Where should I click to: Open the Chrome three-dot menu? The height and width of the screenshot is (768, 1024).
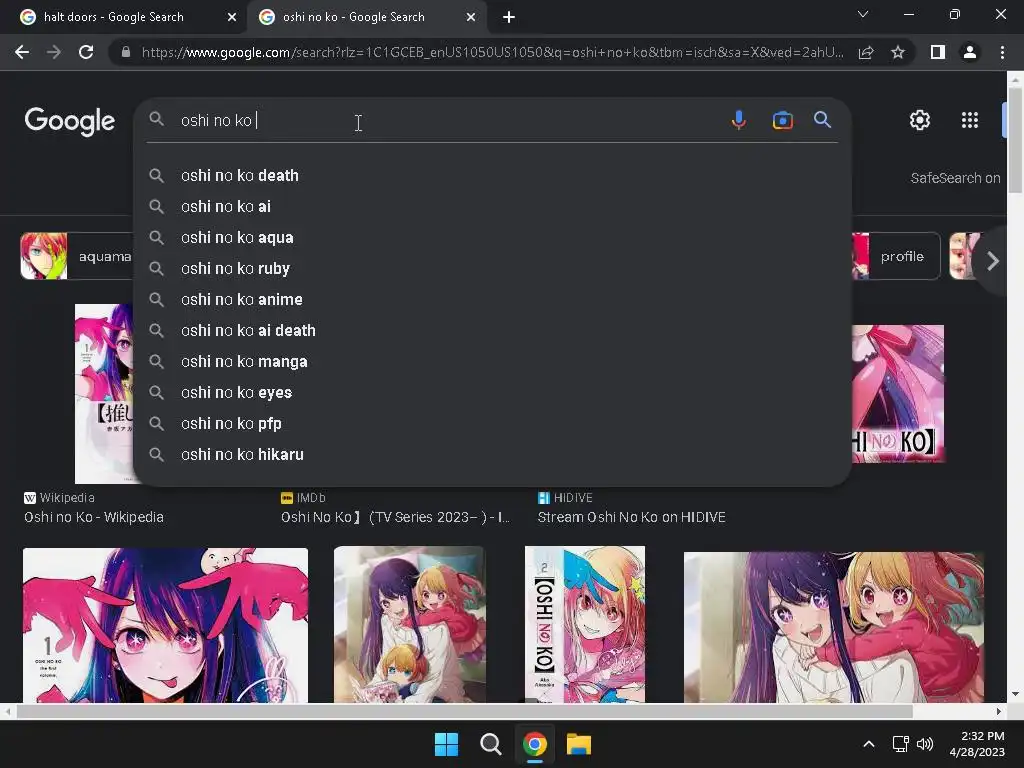point(1002,52)
